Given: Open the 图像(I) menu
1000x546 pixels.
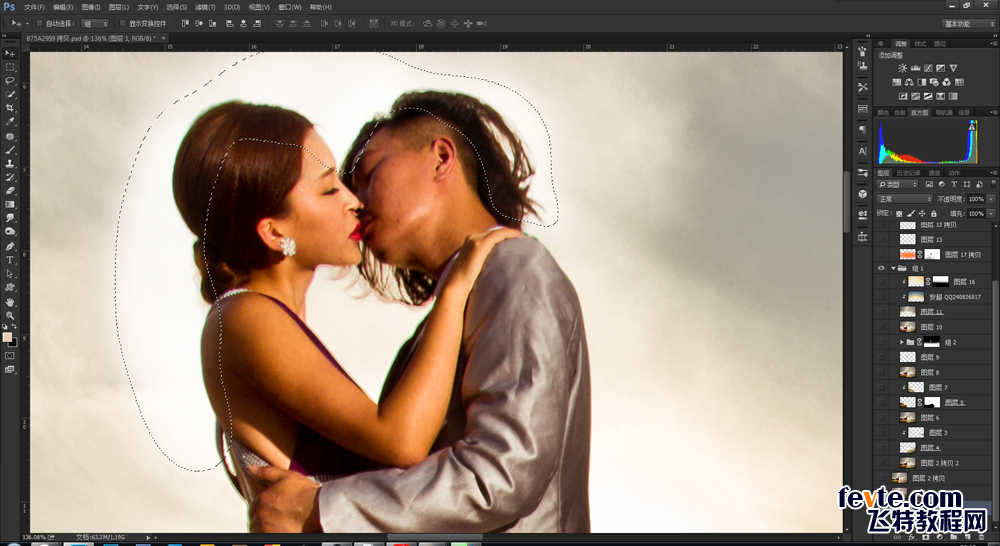Looking at the screenshot, I should coord(91,7).
